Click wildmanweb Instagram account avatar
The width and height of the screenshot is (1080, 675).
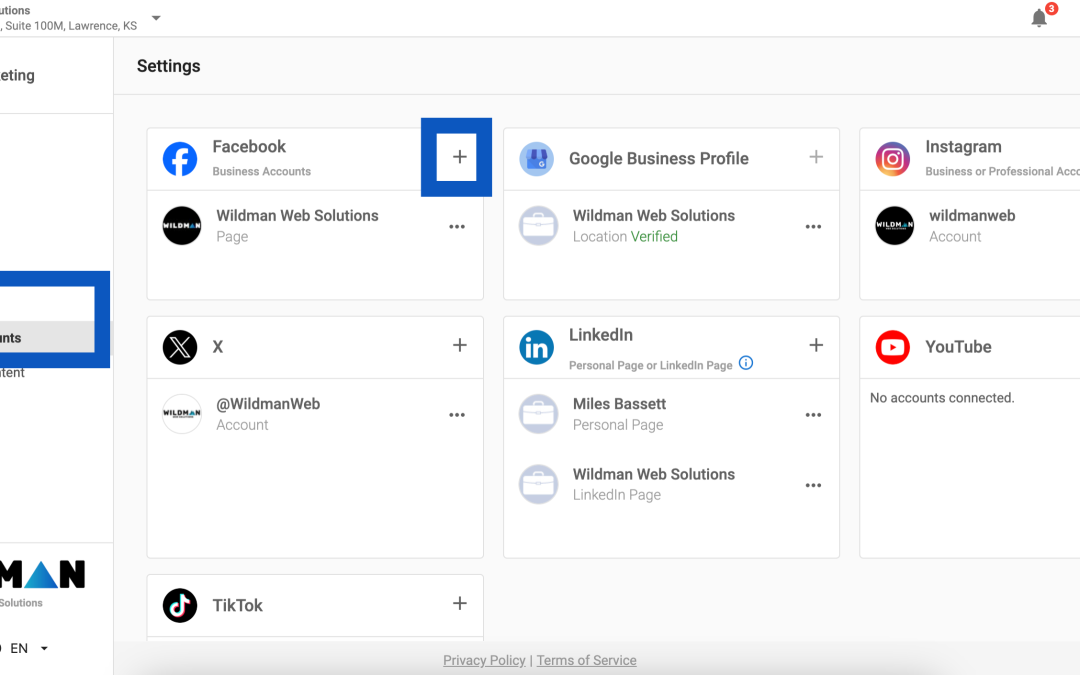pos(895,225)
